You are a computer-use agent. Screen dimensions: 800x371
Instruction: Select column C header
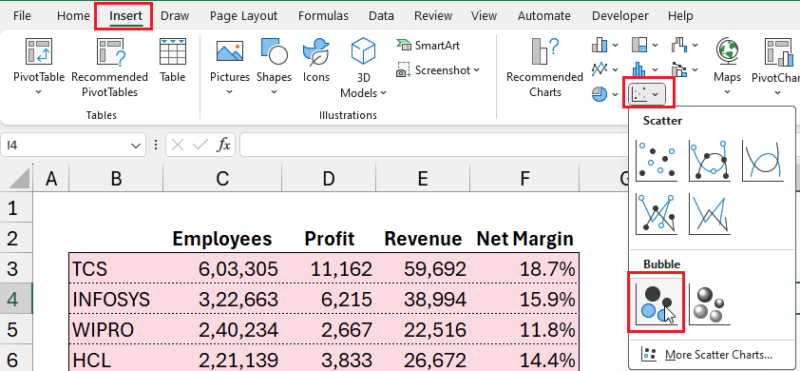222,178
